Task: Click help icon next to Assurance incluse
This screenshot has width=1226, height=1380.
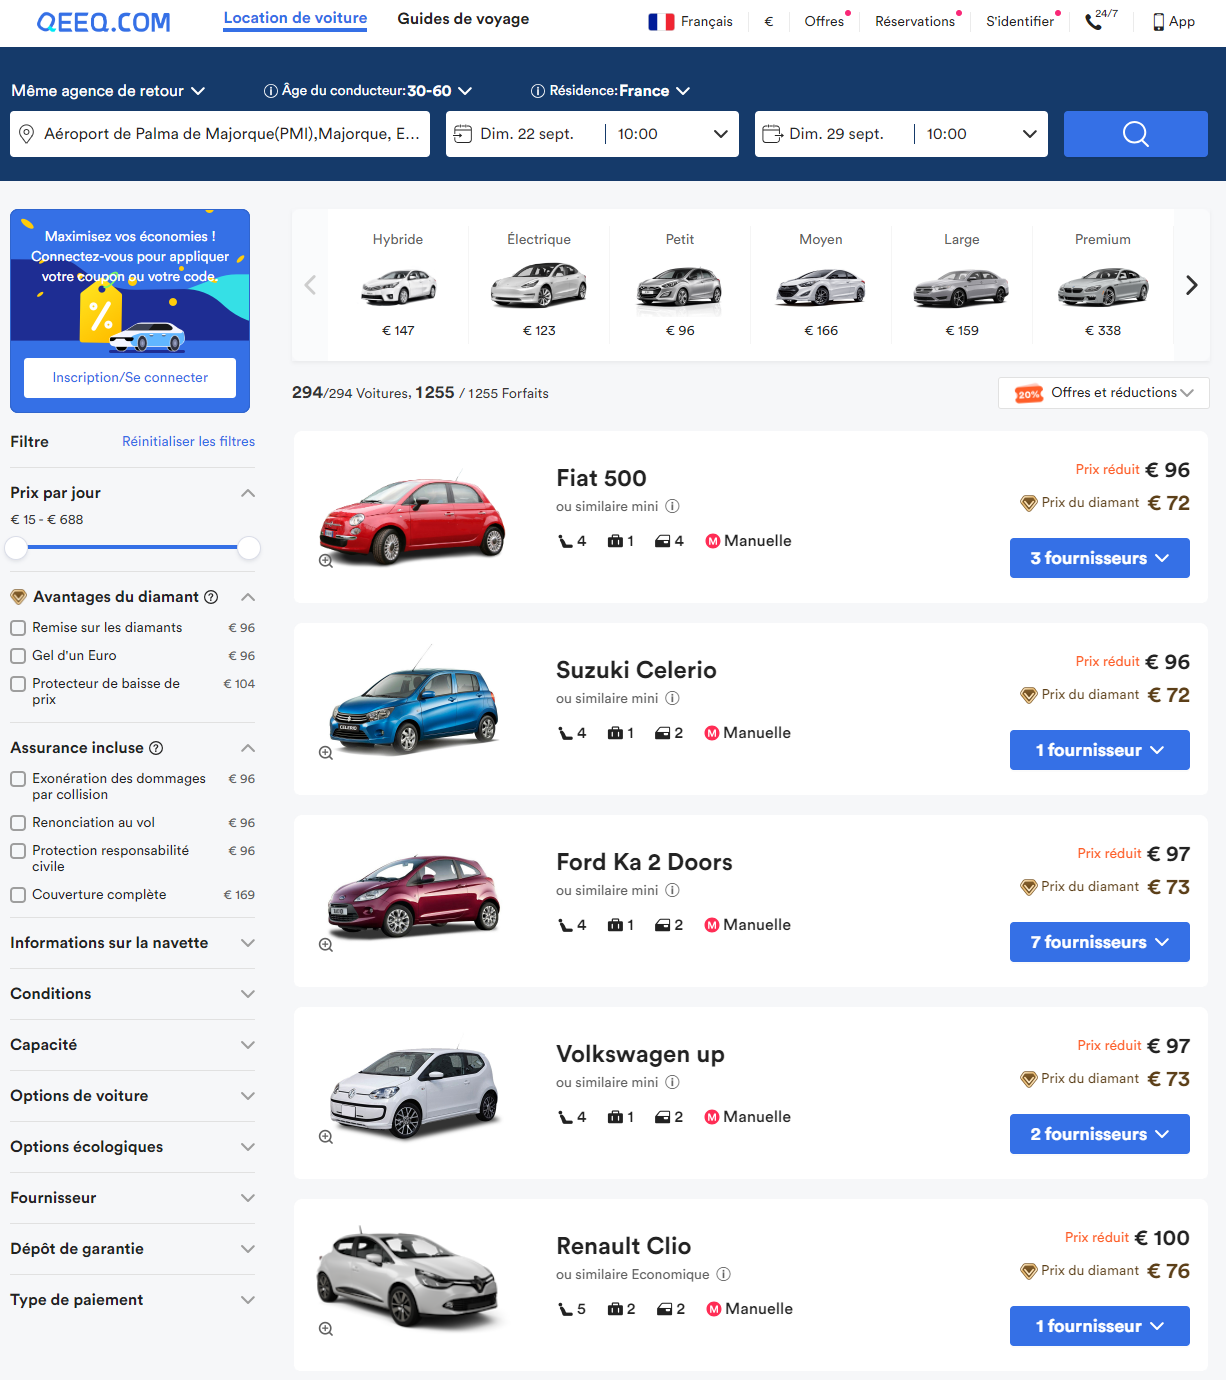Action: tap(156, 748)
